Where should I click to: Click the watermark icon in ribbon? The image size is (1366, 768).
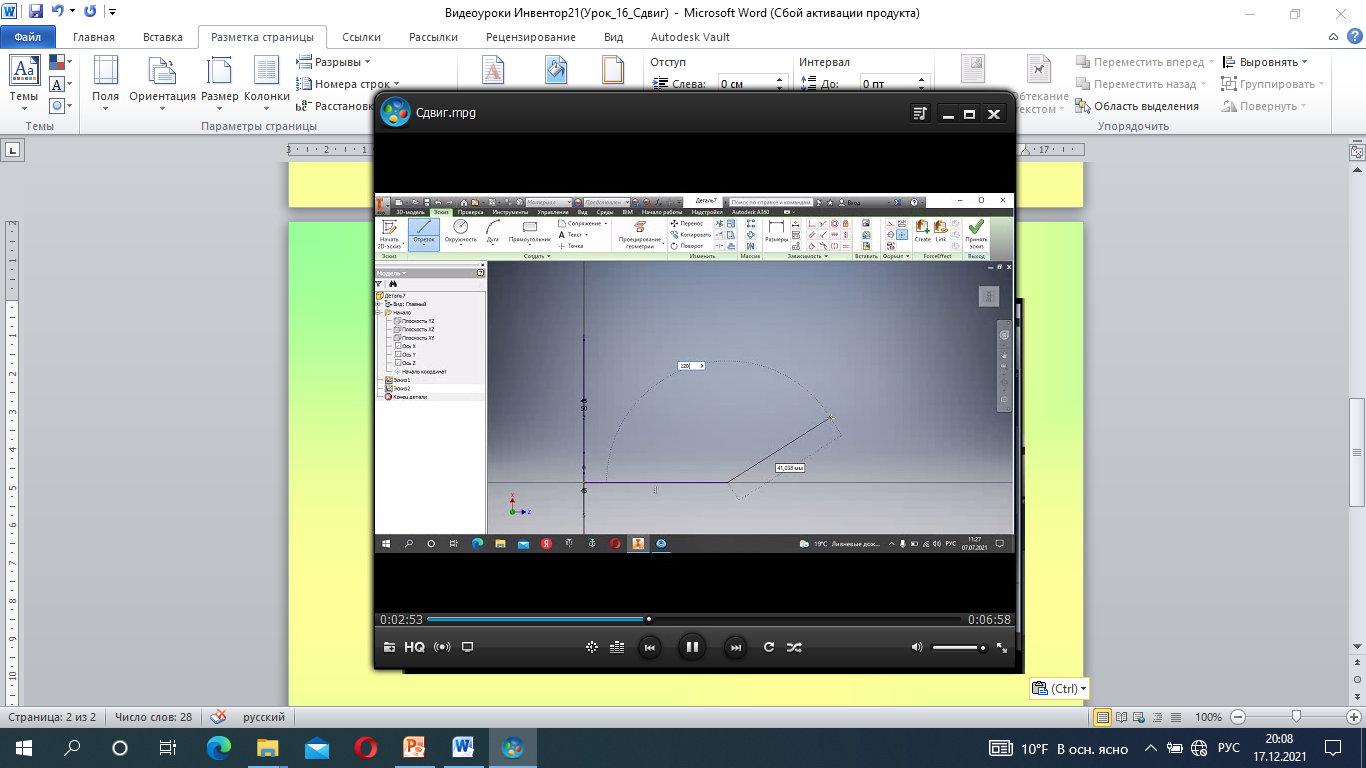(493, 69)
